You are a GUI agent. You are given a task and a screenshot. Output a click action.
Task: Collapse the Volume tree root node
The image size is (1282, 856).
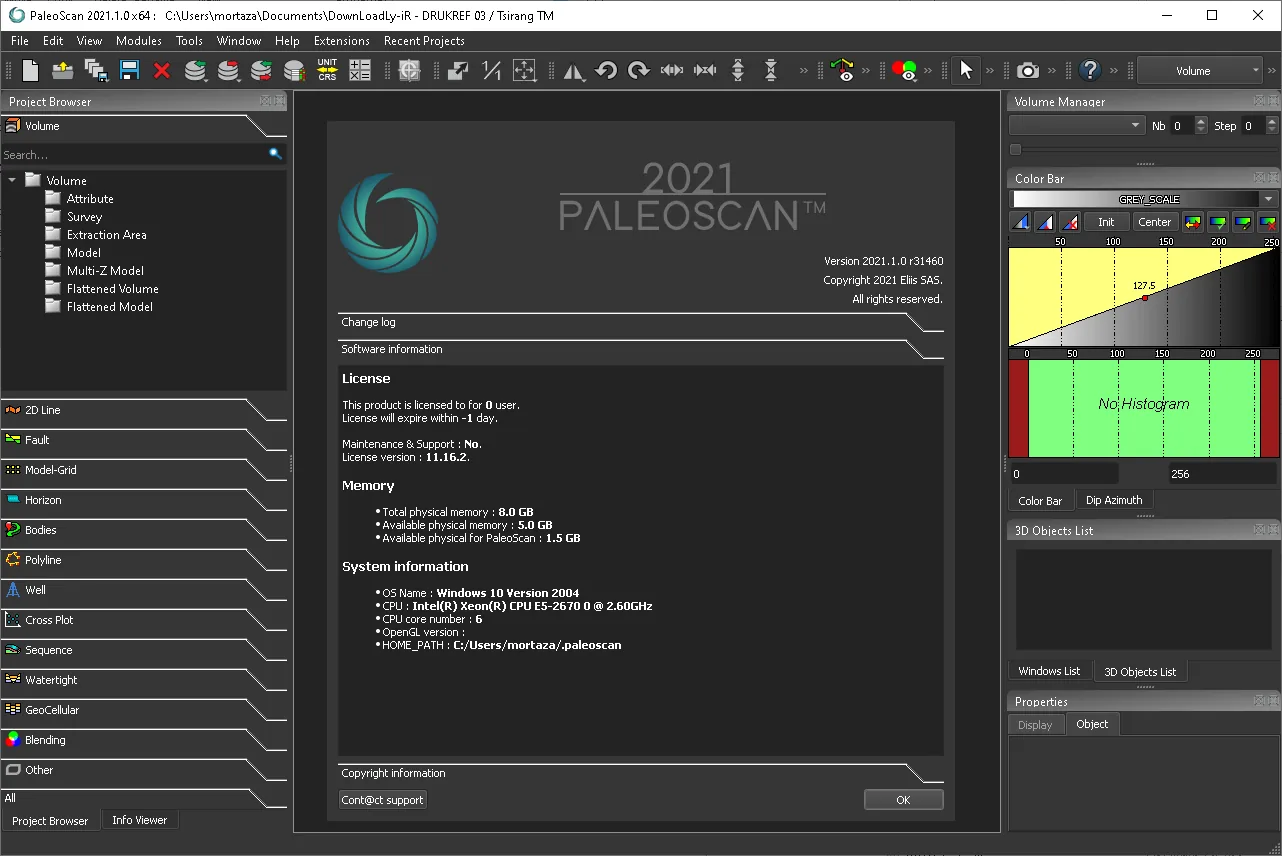[12, 180]
